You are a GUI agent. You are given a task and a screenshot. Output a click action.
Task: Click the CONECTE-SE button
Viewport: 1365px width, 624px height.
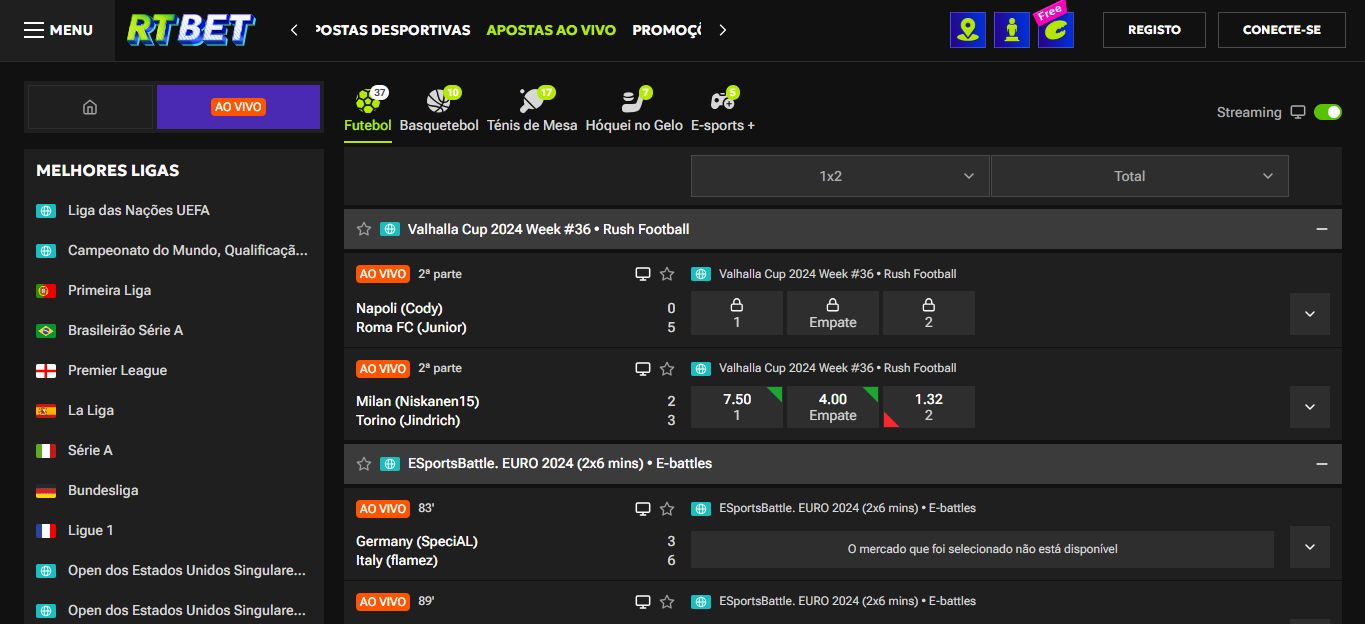(1281, 30)
